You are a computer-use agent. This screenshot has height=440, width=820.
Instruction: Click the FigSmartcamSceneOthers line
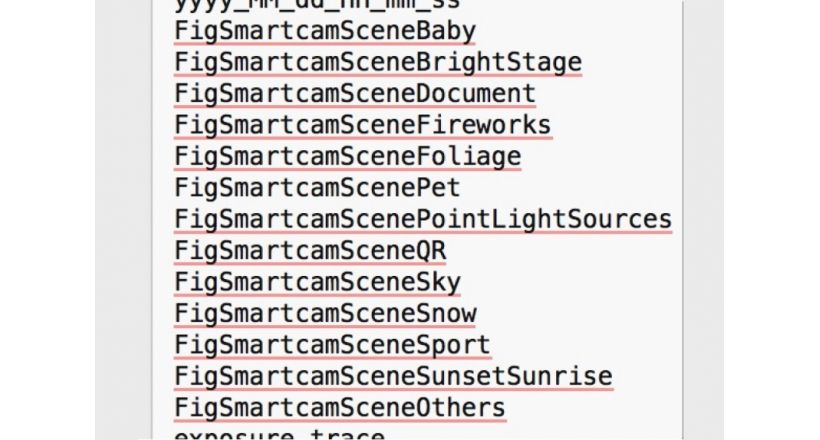340,408
